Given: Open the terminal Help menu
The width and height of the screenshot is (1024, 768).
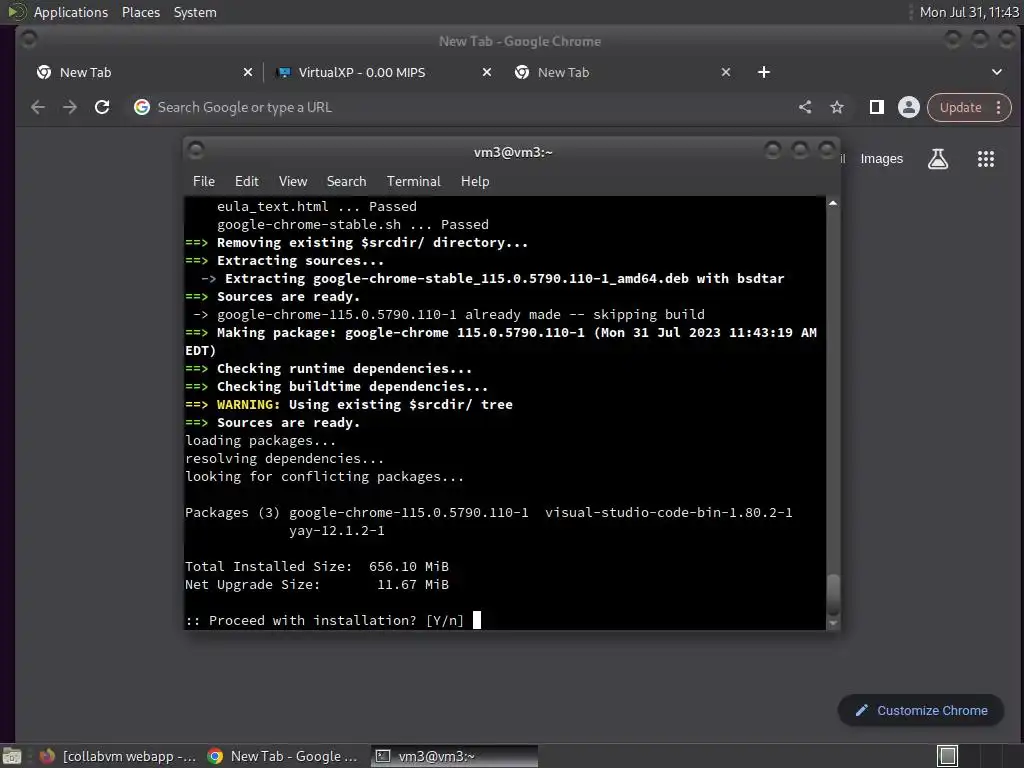Looking at the screenshot, I should coord(475,182).
